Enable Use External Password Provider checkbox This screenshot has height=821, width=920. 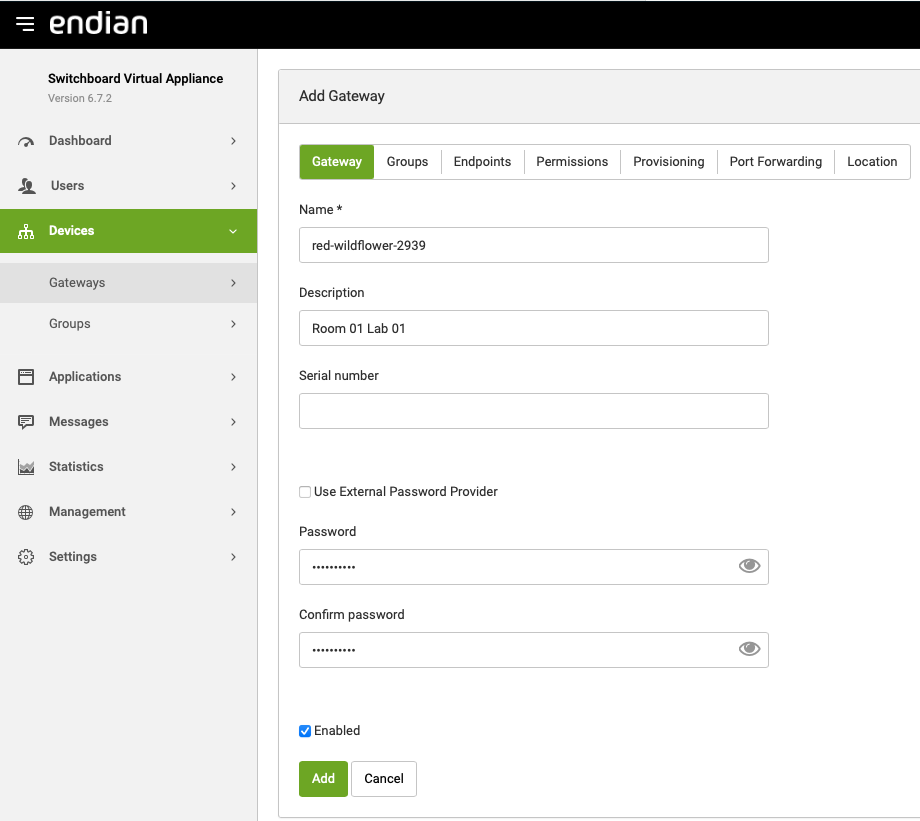(305, 492)
